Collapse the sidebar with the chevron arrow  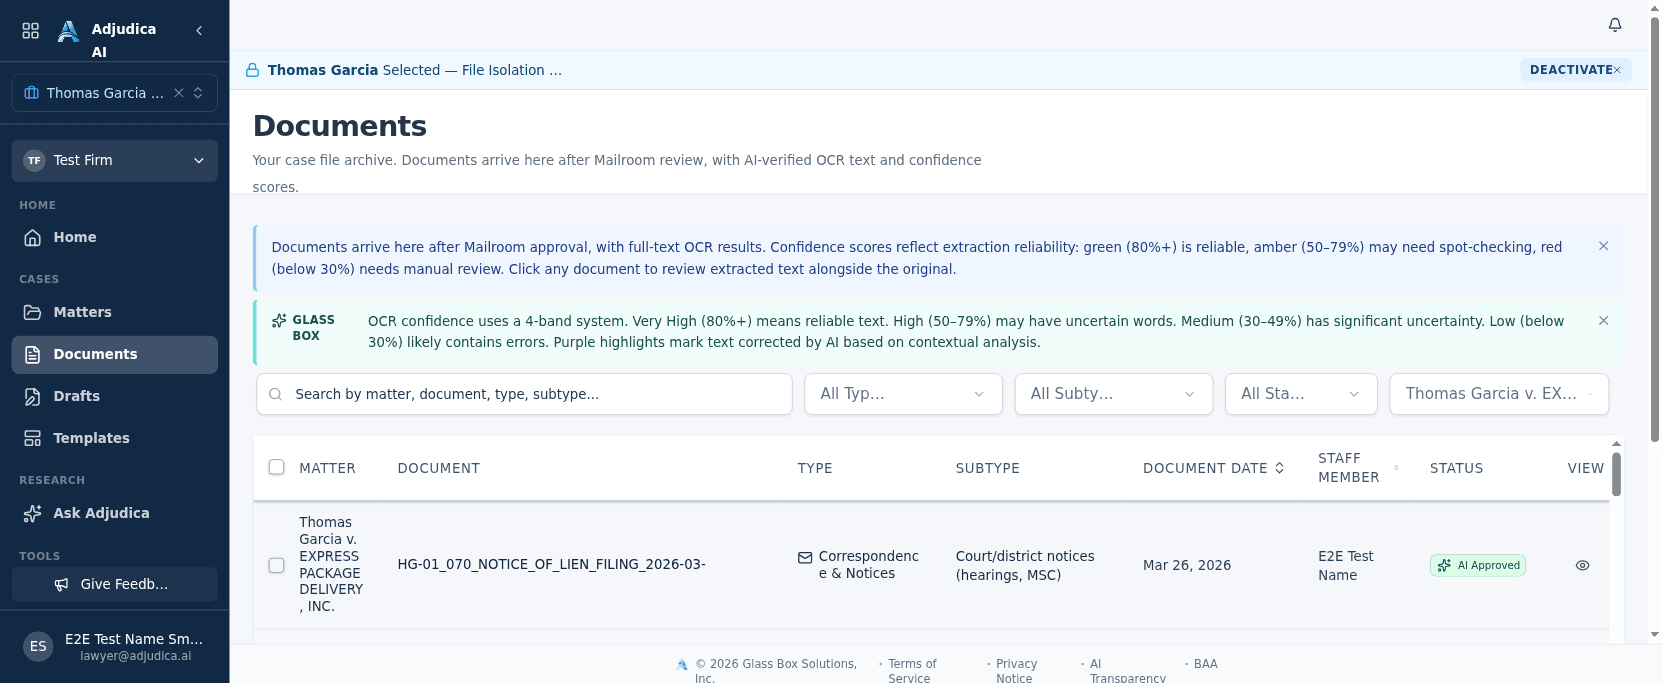point(199,31)
